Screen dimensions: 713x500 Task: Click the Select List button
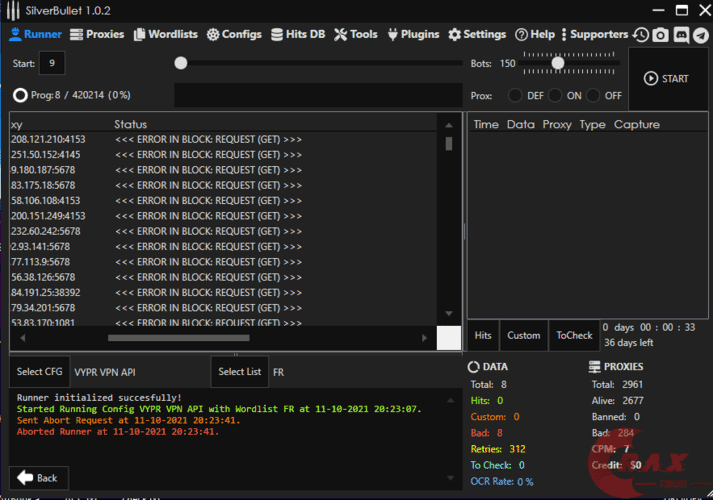tap(240, 372)
